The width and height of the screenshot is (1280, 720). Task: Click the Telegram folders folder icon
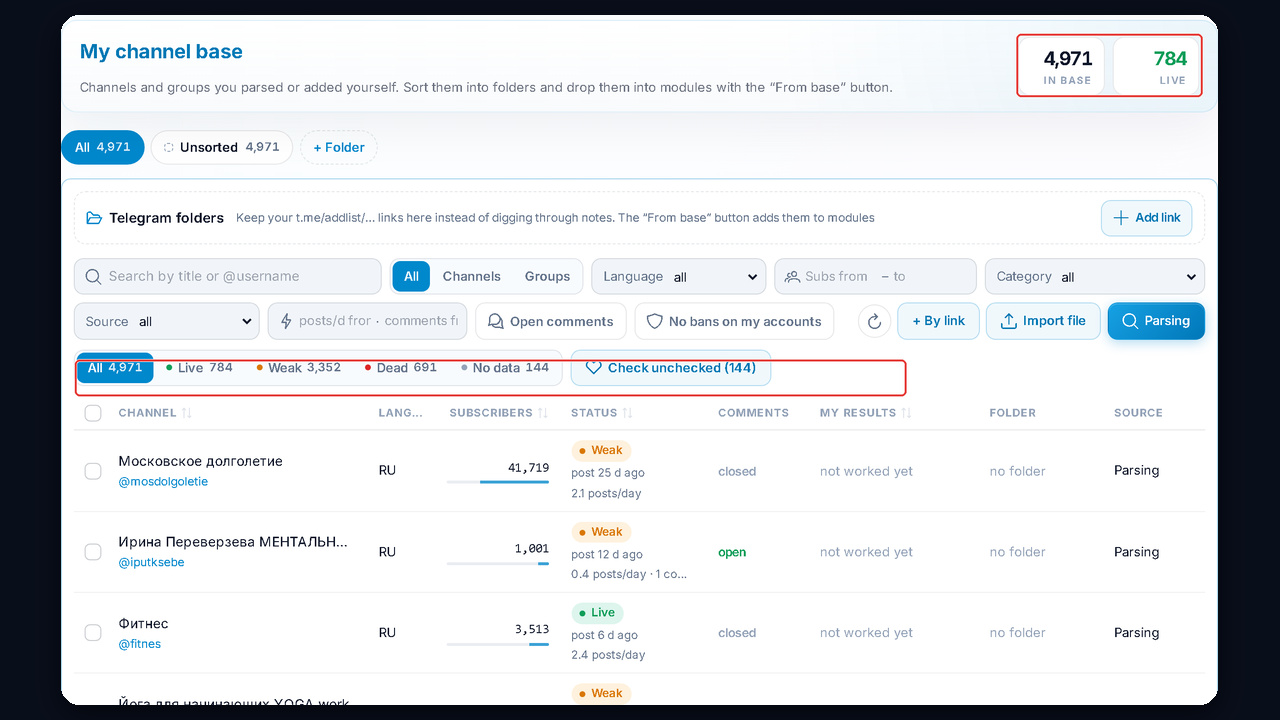coord(94,218)
